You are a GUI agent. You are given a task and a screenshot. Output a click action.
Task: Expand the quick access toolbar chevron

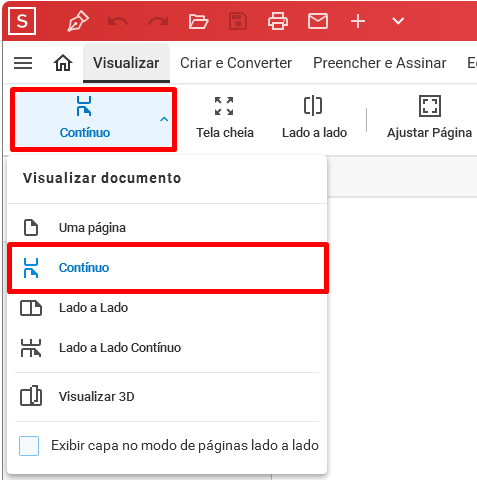(398, 21)
